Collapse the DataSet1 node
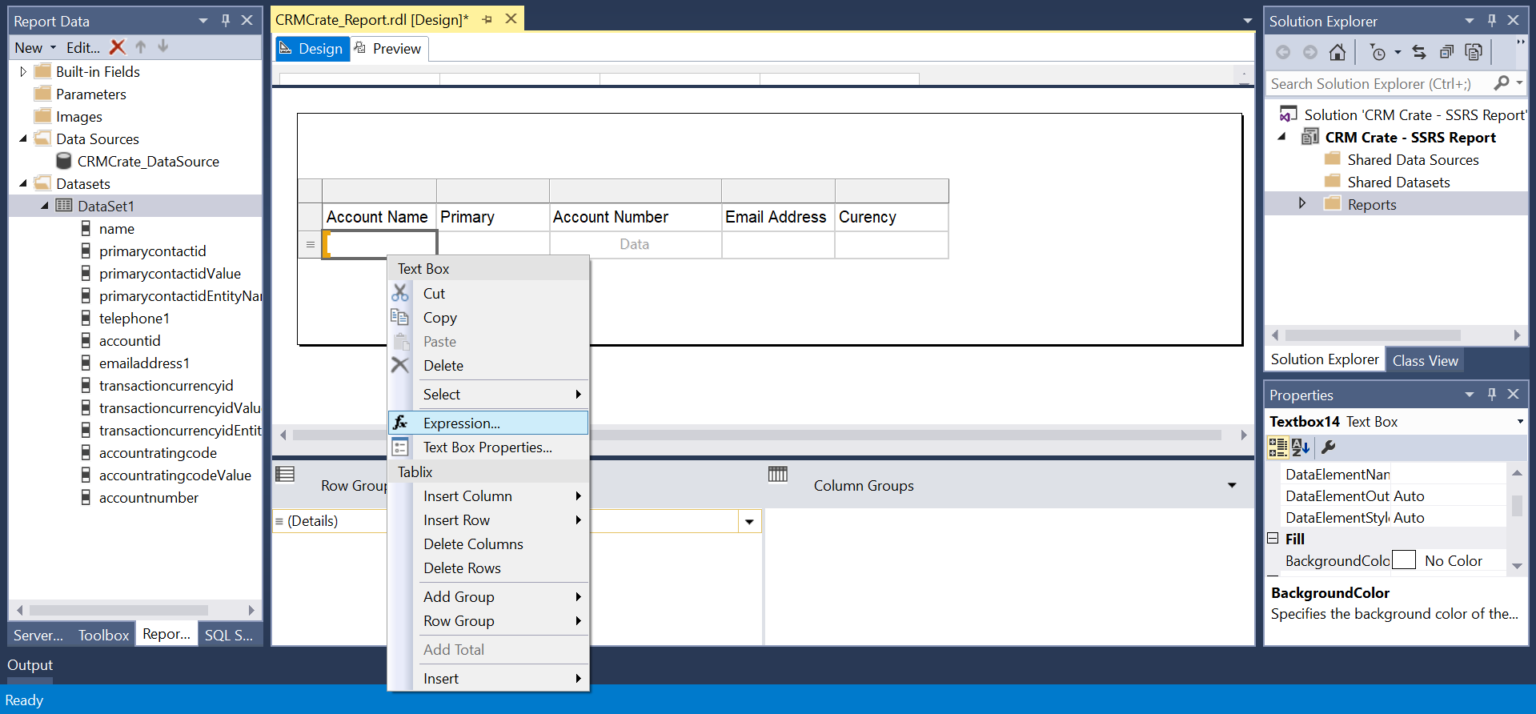 [x=44, y=206]
